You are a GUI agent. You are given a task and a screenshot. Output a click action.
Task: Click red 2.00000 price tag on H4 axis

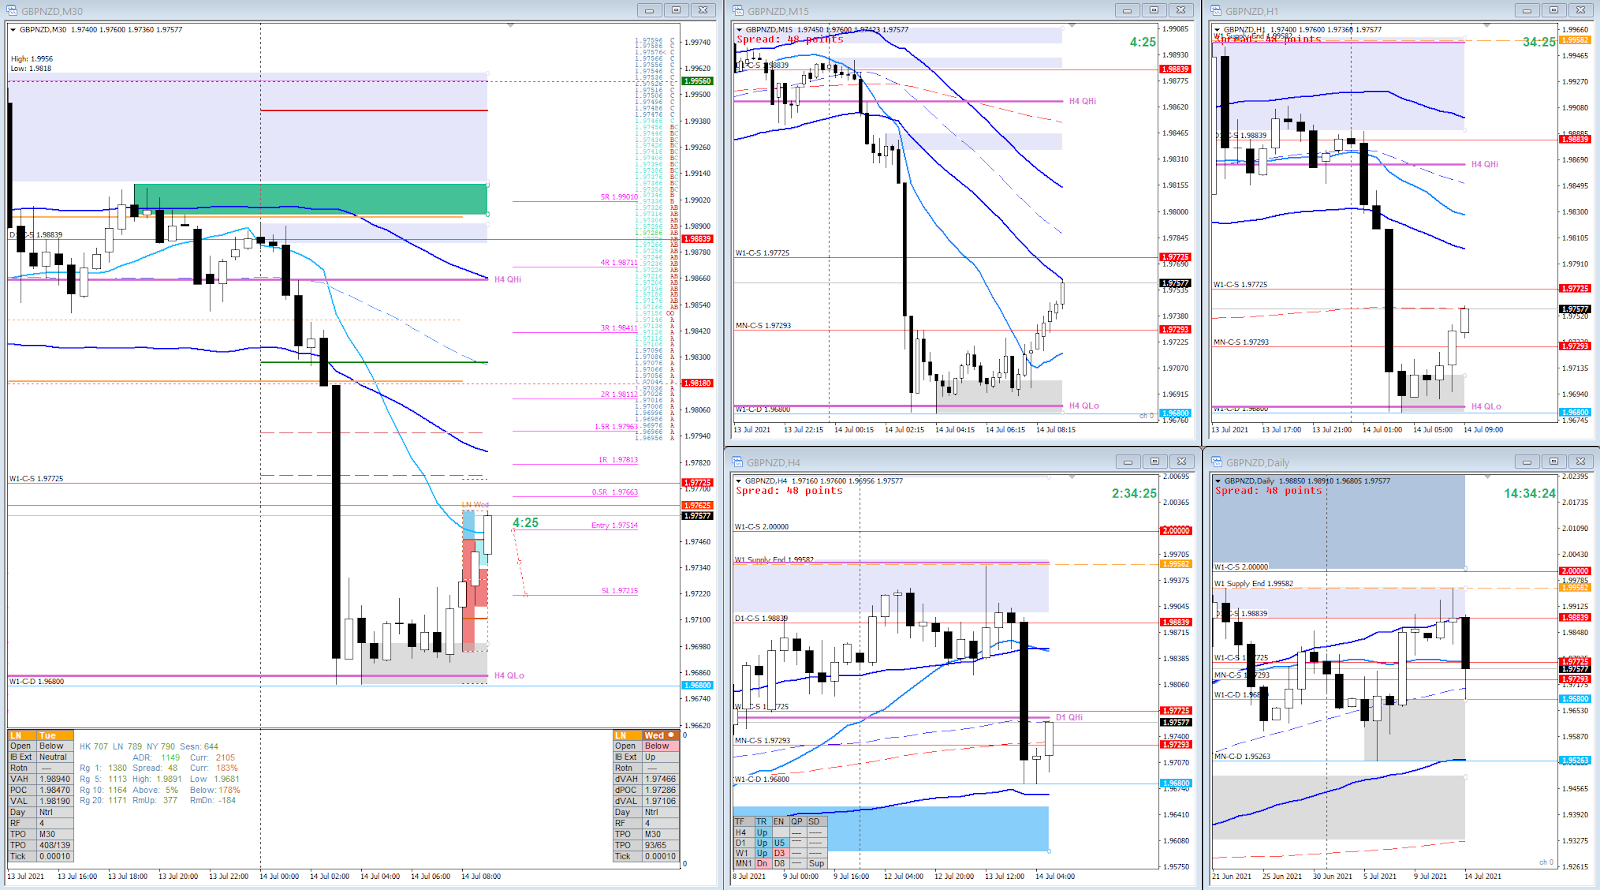(x=1175, y=531)
